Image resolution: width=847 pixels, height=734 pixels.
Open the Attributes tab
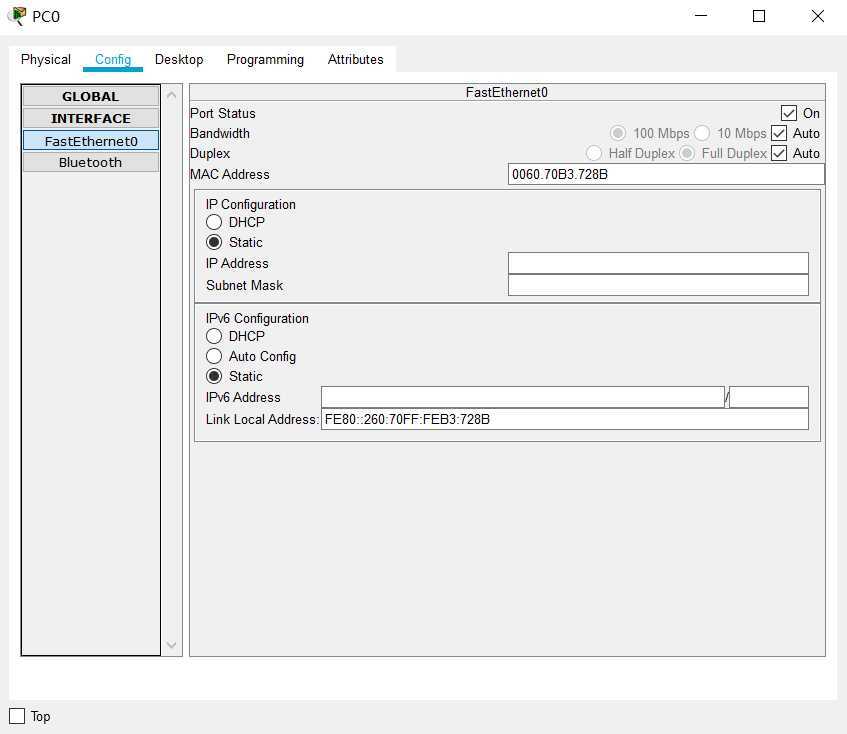355,59
